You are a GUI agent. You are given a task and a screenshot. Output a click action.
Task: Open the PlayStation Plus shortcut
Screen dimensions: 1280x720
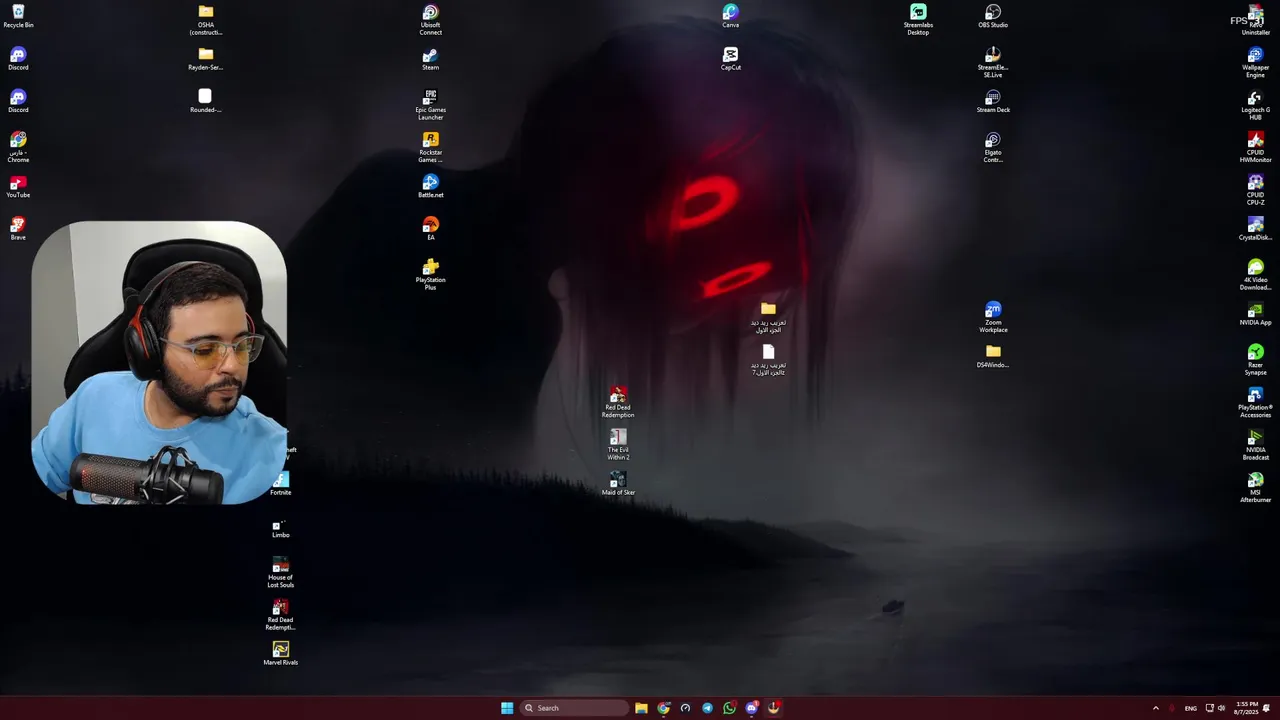[430, 274]
